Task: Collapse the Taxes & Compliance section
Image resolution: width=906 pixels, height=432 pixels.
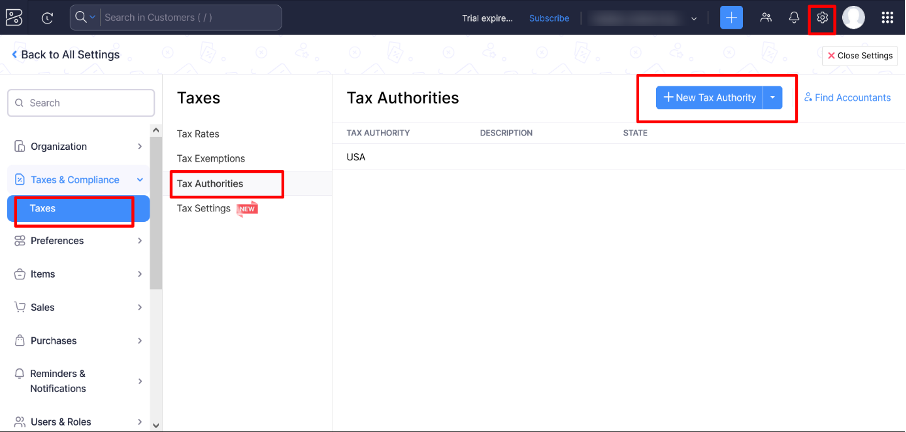Action: click(x=139, y=180)
